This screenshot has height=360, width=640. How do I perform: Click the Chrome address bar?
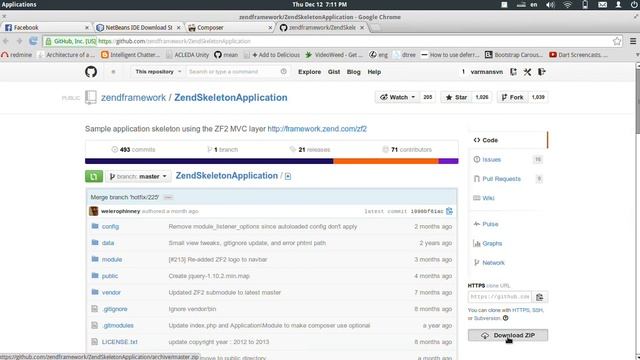point(333,41)
